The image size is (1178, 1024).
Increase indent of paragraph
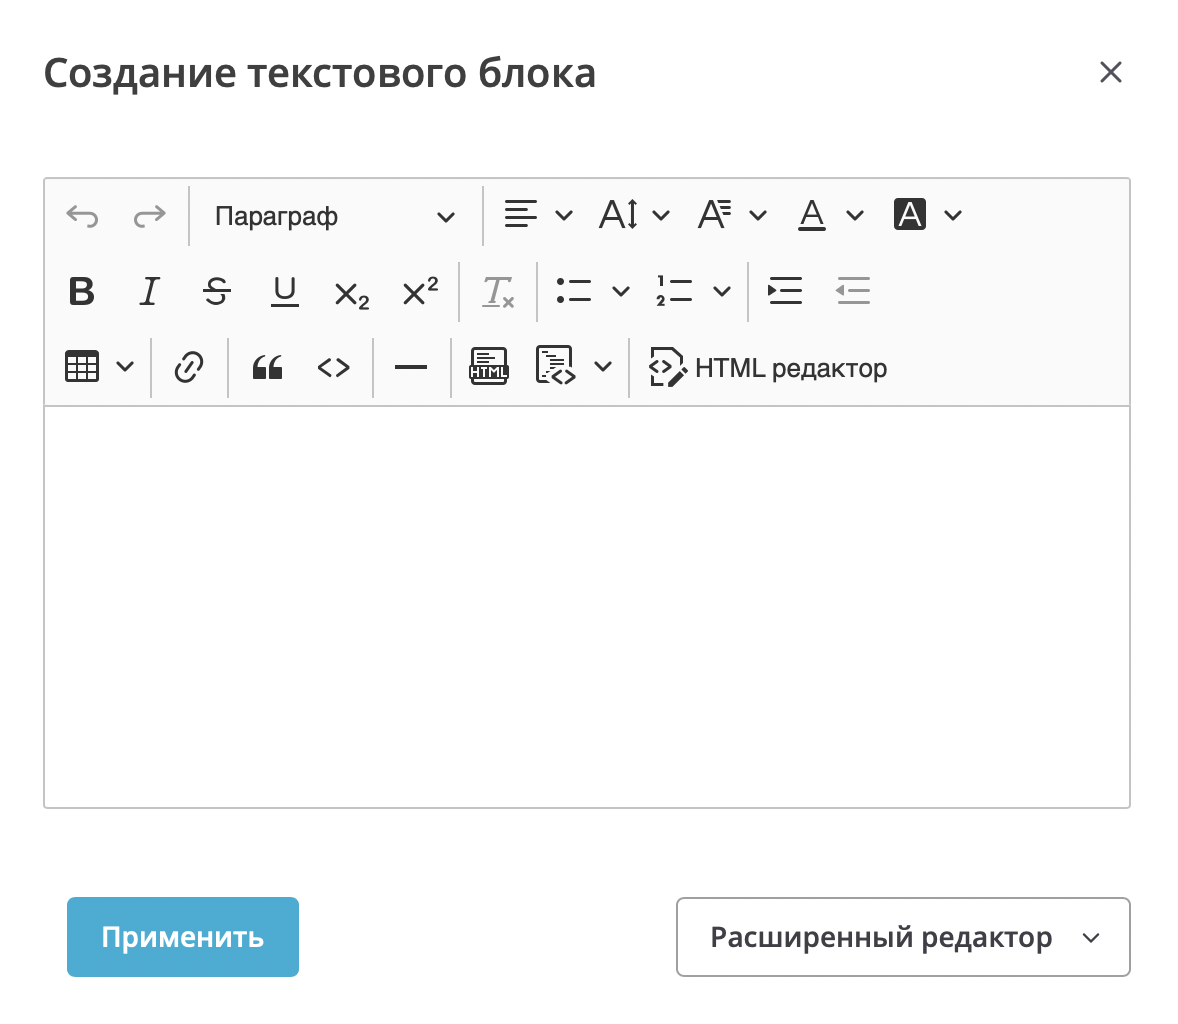click(x=785, y=291)
